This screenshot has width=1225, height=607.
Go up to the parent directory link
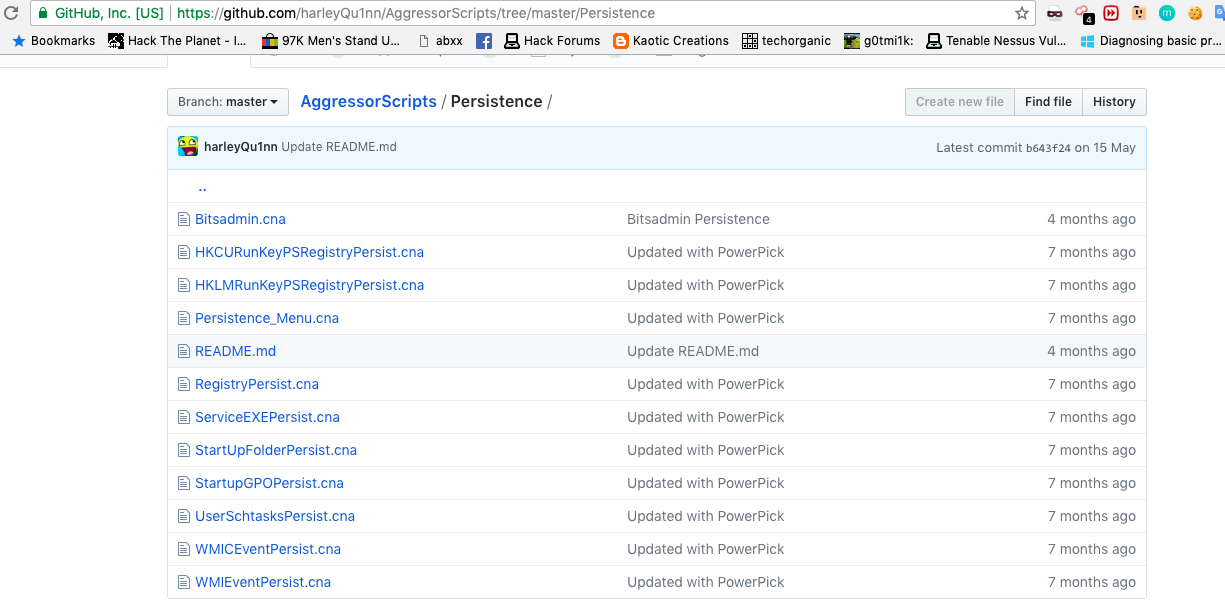coord(202,186)
